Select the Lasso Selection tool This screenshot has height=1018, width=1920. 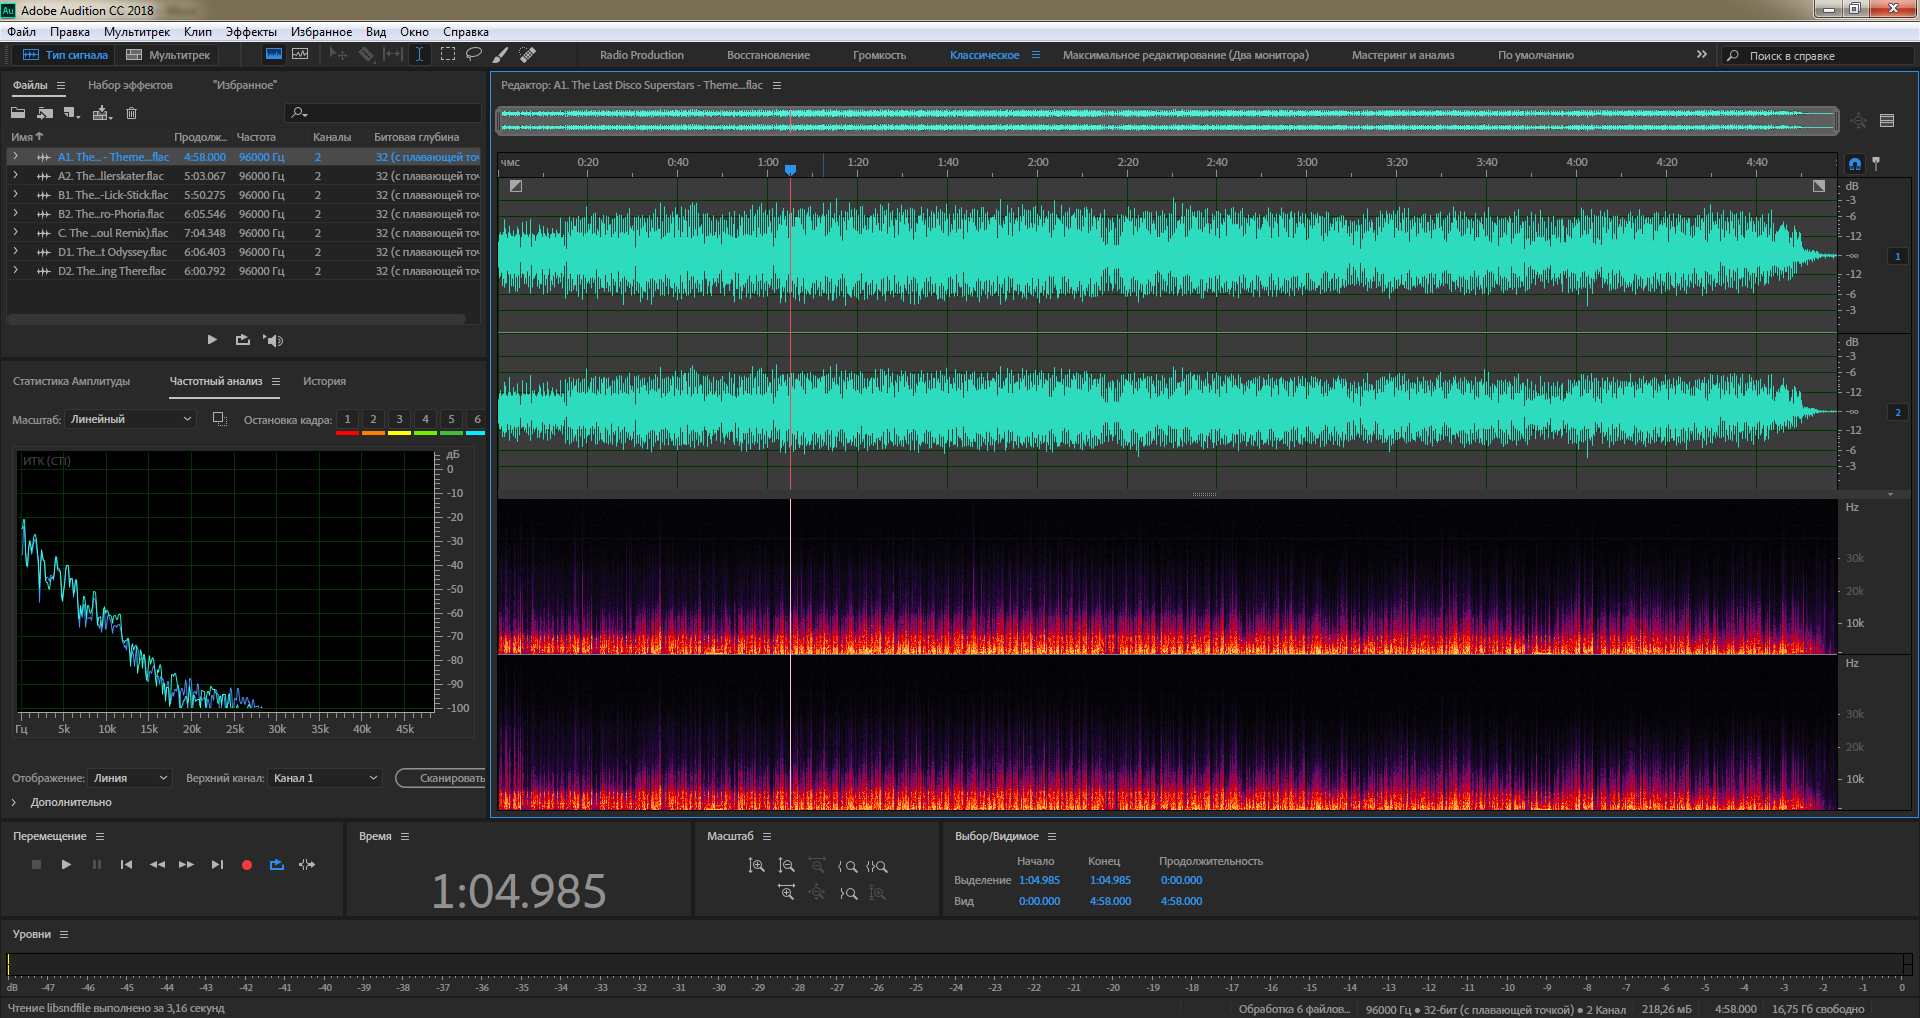tap(474, 55)
